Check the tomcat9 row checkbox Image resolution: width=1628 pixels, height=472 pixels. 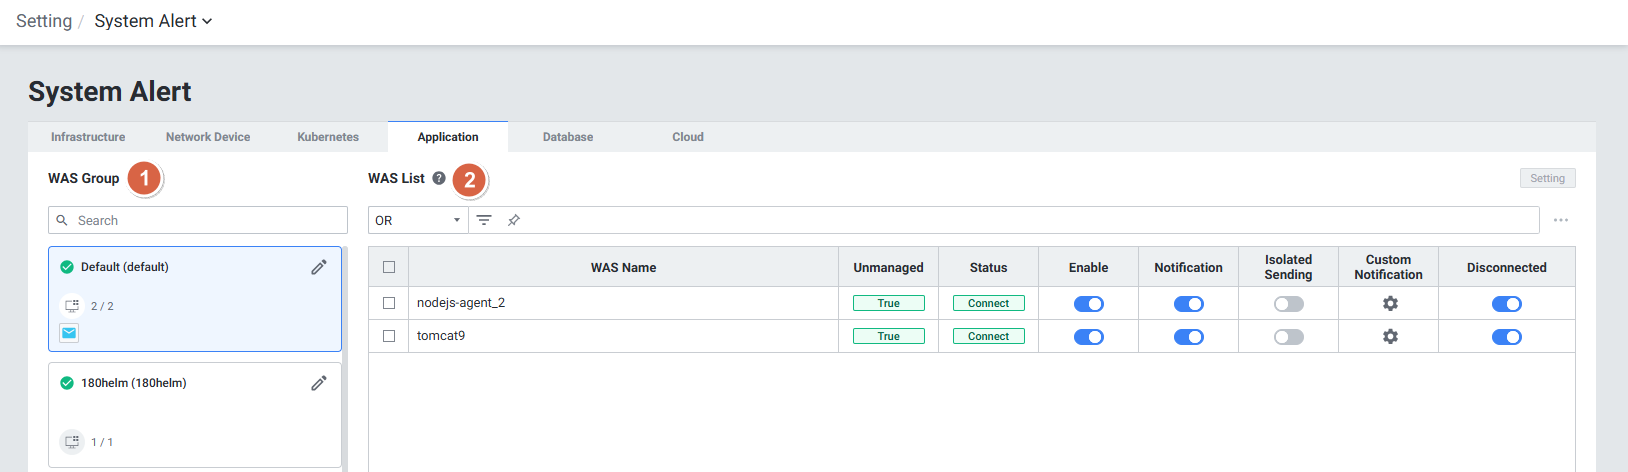(x=389, y=336)
